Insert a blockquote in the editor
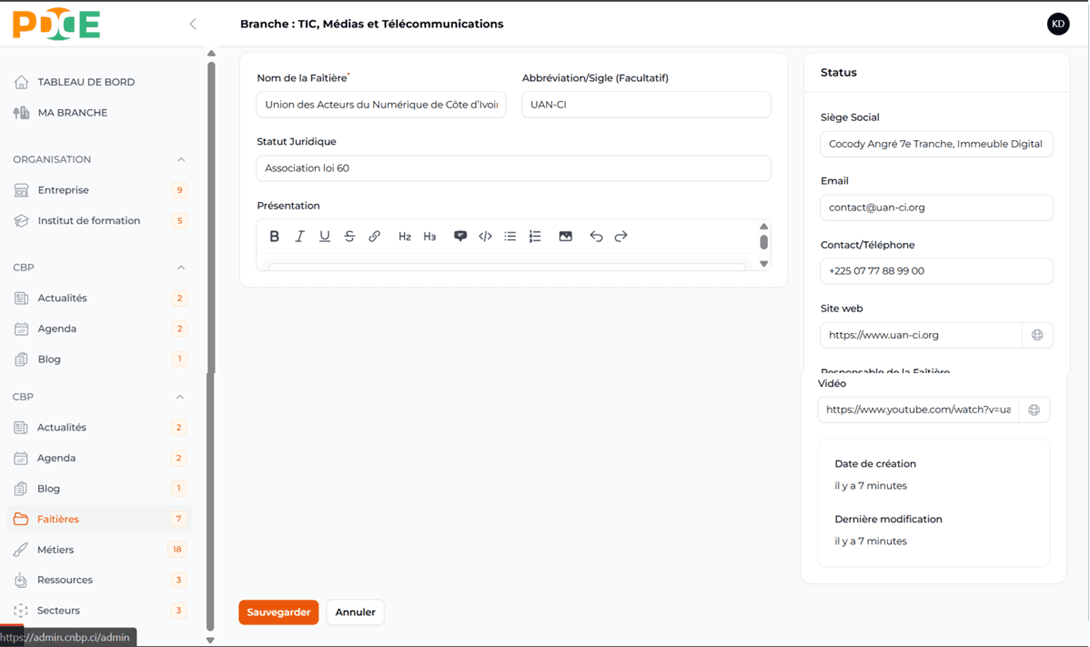 click(460, 237)
